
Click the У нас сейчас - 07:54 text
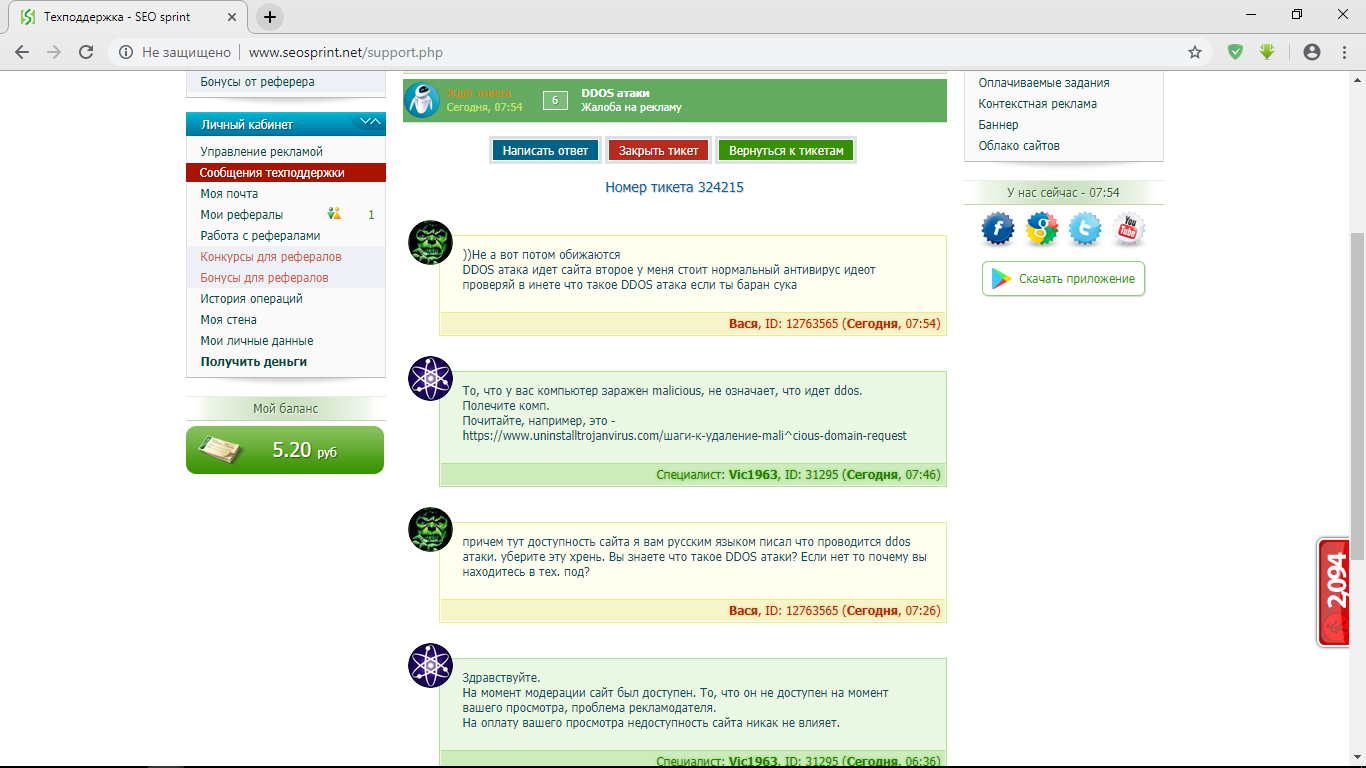pos(1063,192)
